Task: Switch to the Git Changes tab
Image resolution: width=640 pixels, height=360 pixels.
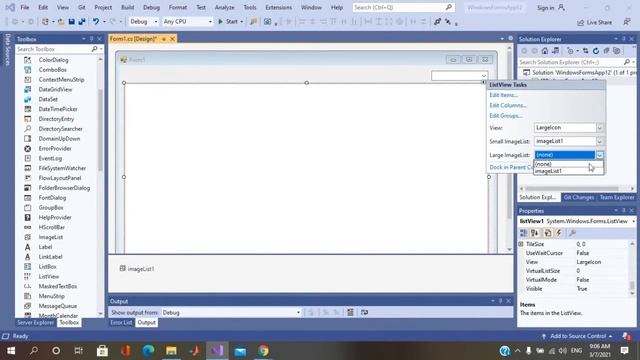Action: tap(578, 197)
